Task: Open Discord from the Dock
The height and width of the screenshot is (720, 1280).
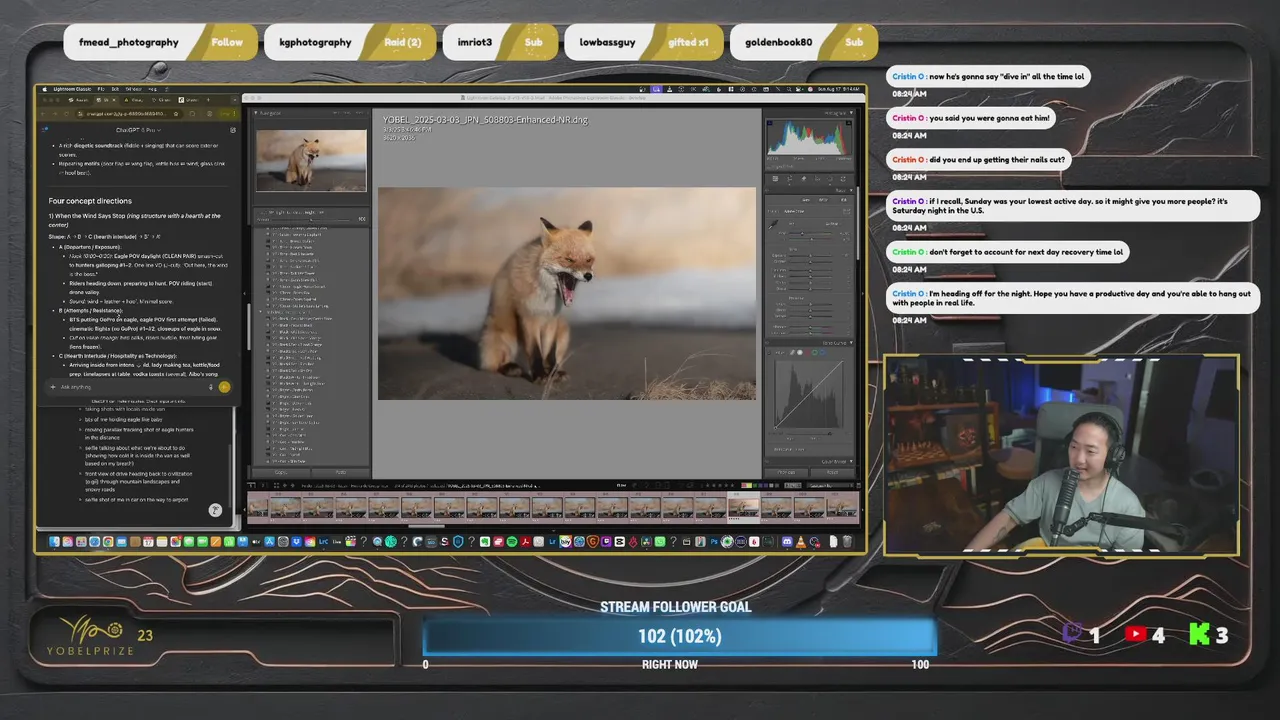Action: click(786, 541)
